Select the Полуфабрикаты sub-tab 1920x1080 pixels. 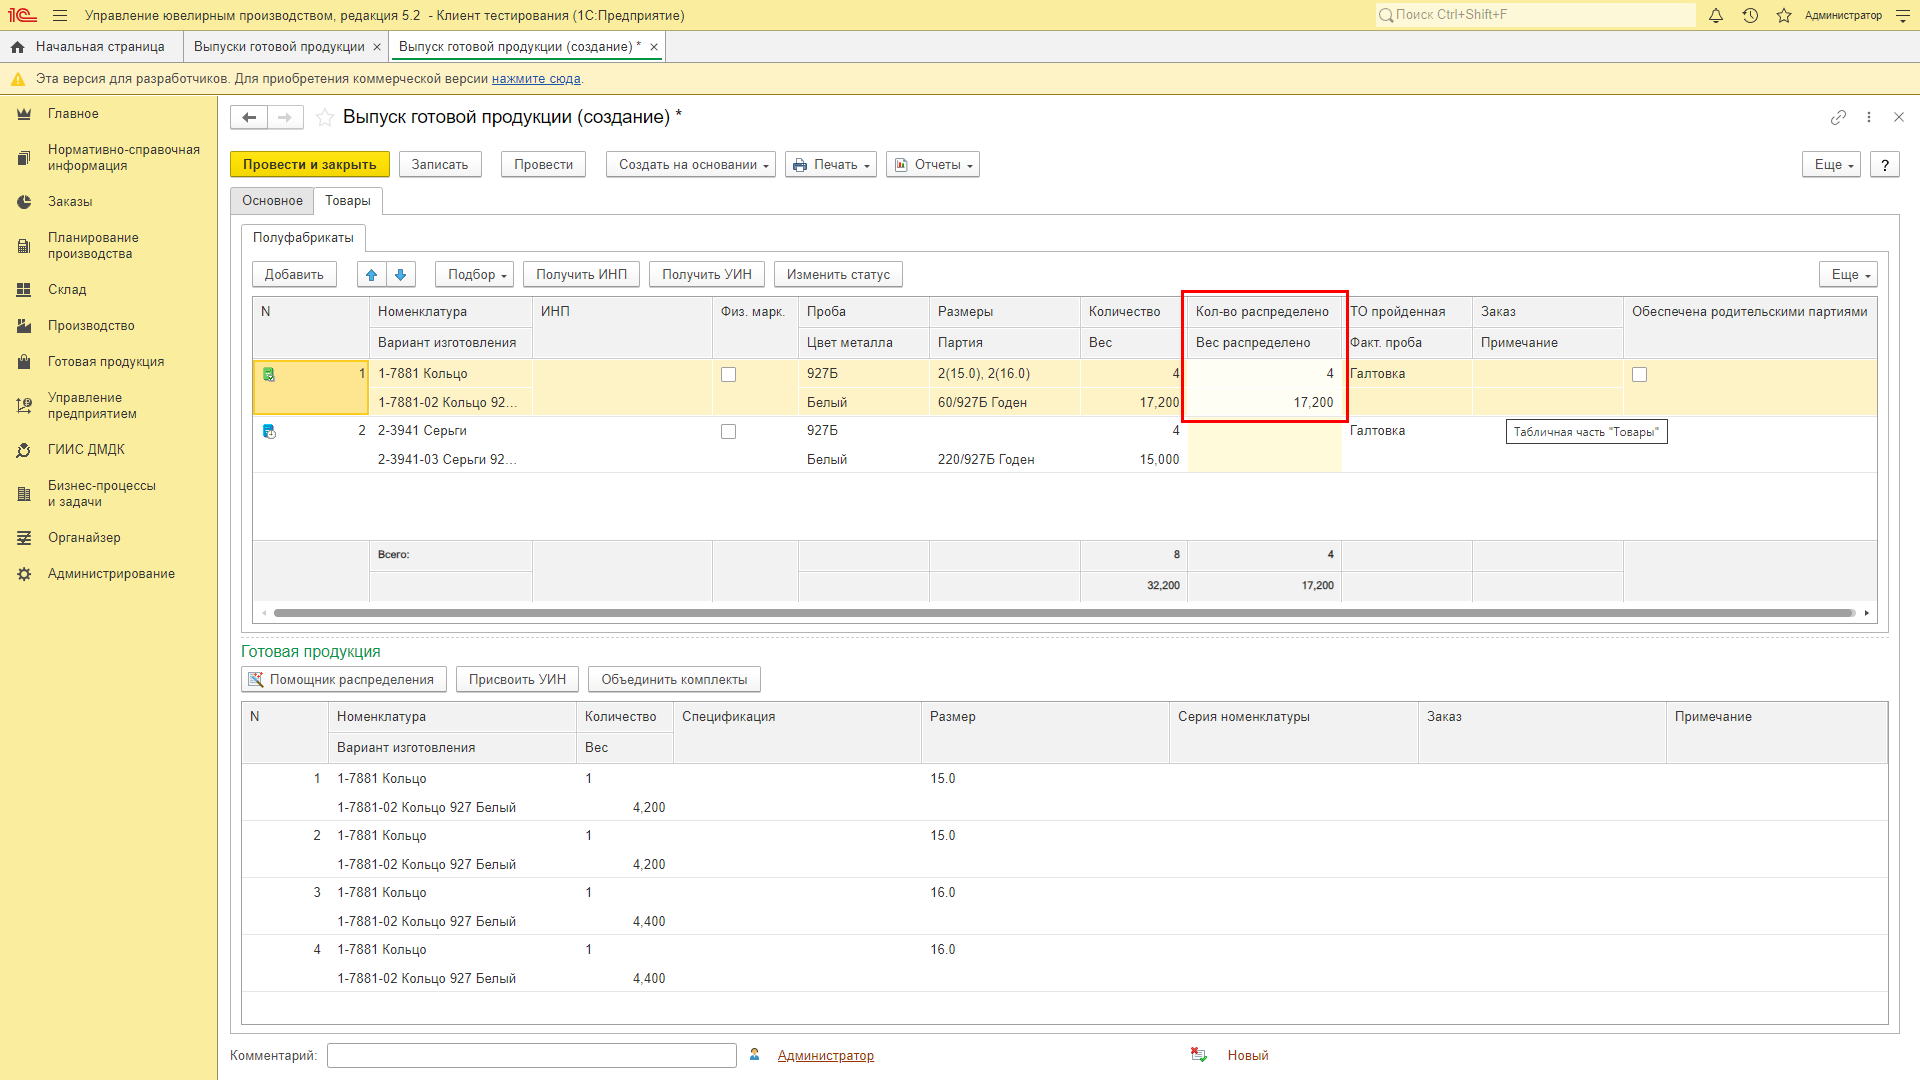coord(303,238)
